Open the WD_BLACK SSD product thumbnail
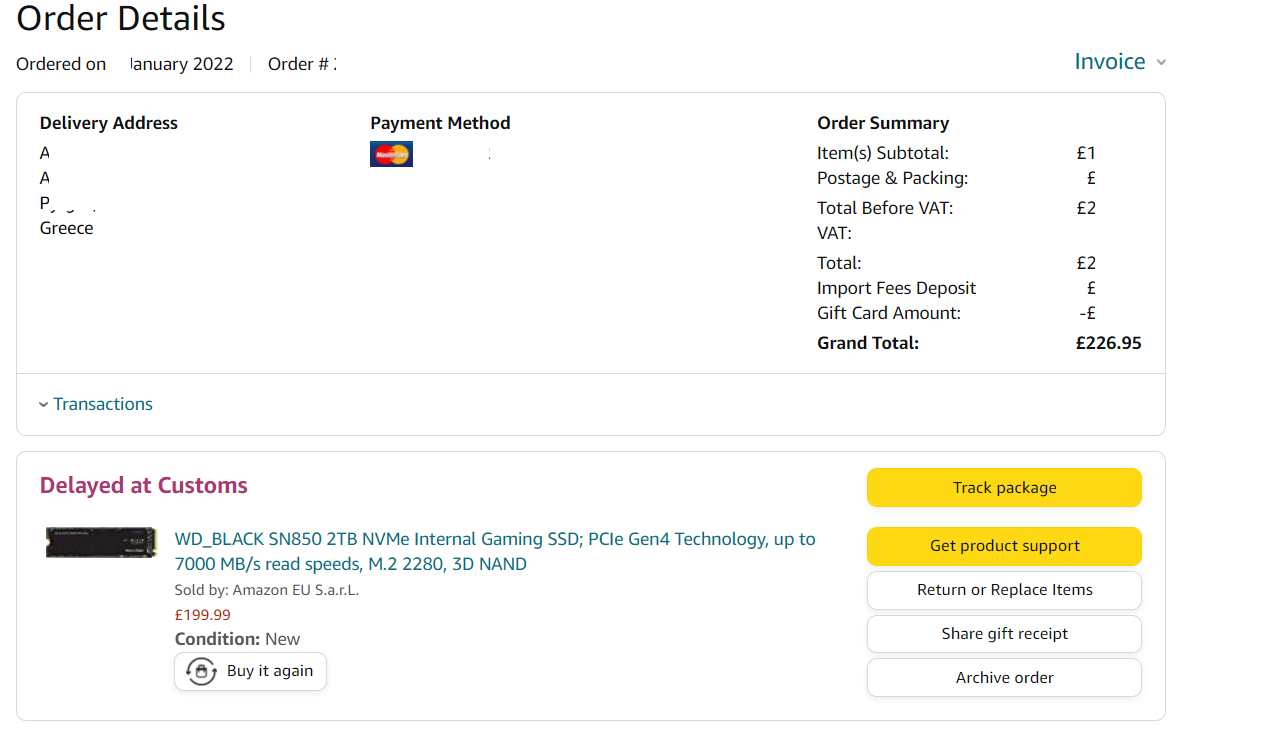 coord(102,542)
